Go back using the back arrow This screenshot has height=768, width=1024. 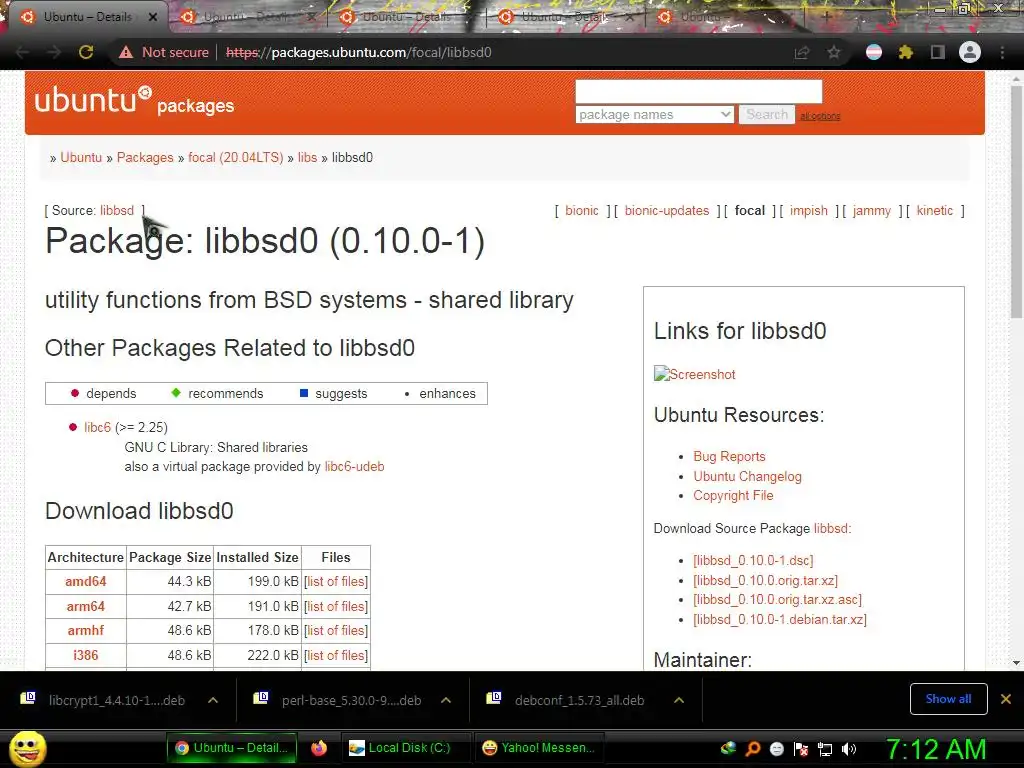coord(22,52)
